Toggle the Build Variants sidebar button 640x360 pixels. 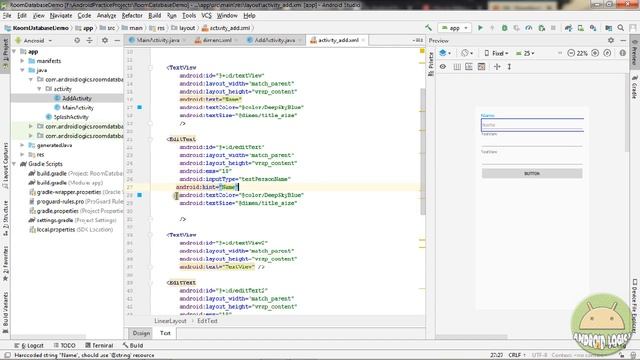click(5, 312)
